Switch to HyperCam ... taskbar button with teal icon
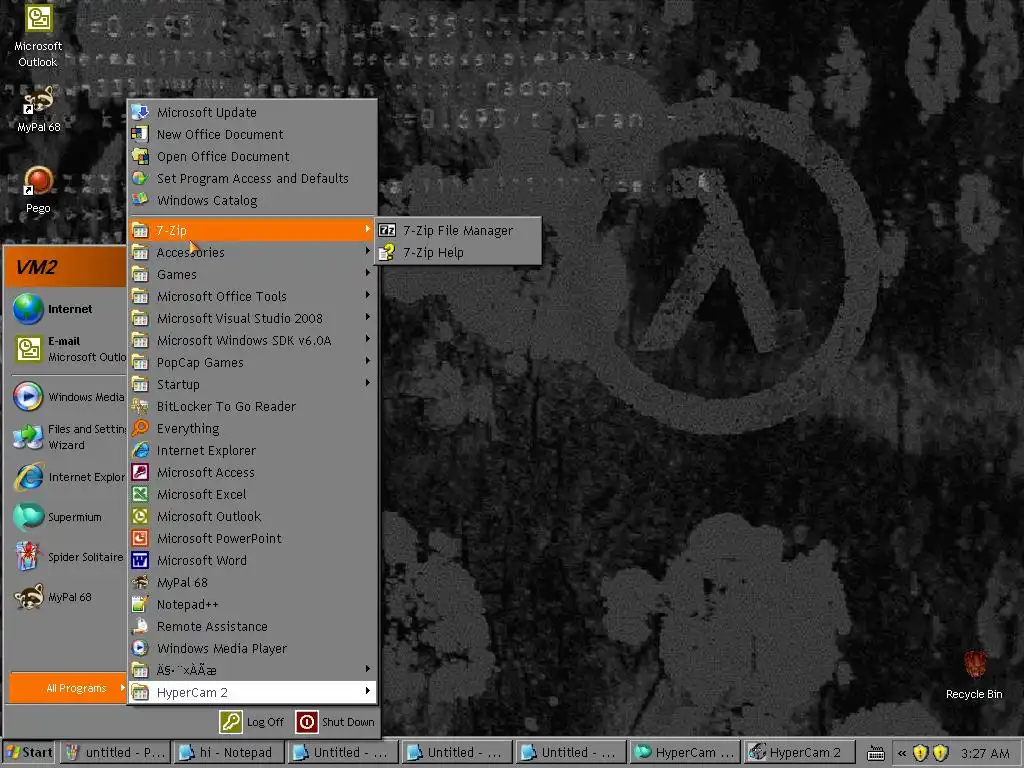The image size is (1024, 768). [685, 752]
